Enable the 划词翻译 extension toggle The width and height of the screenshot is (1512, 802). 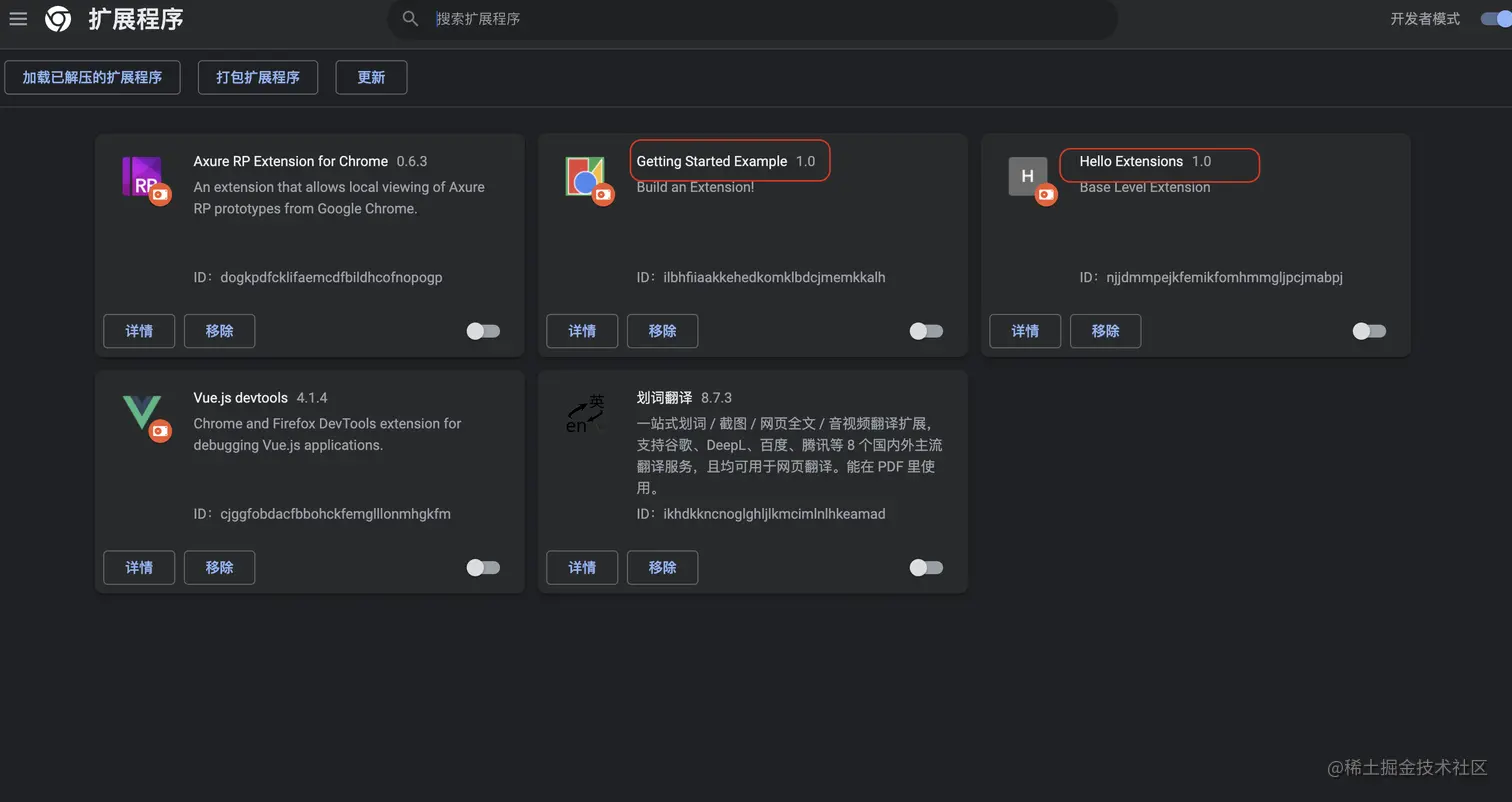(926, 567)
